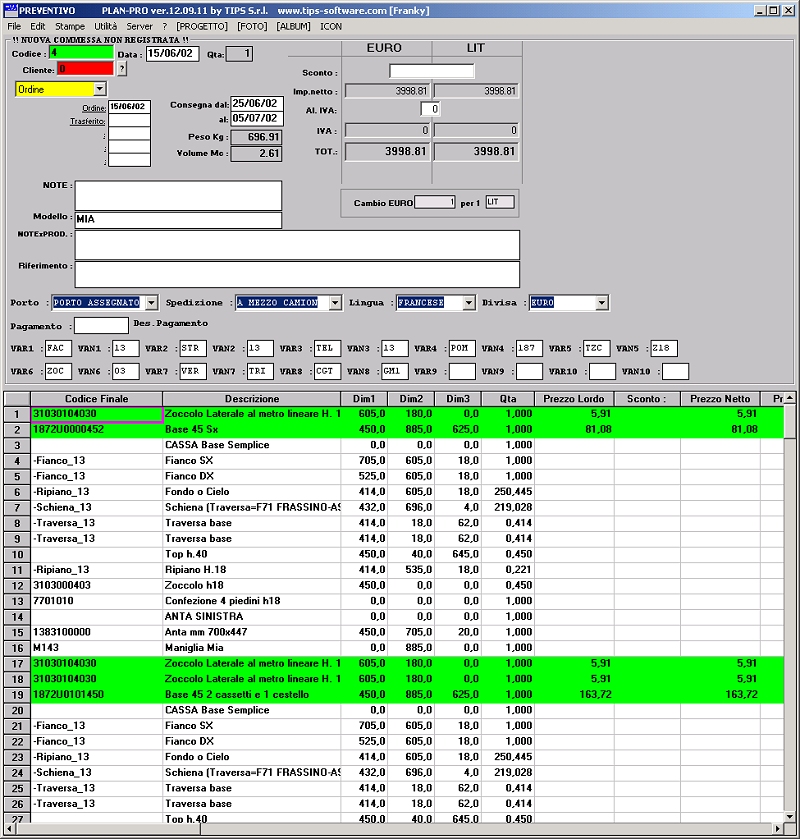Click the NOTExPROD. text area

point(297,245)
